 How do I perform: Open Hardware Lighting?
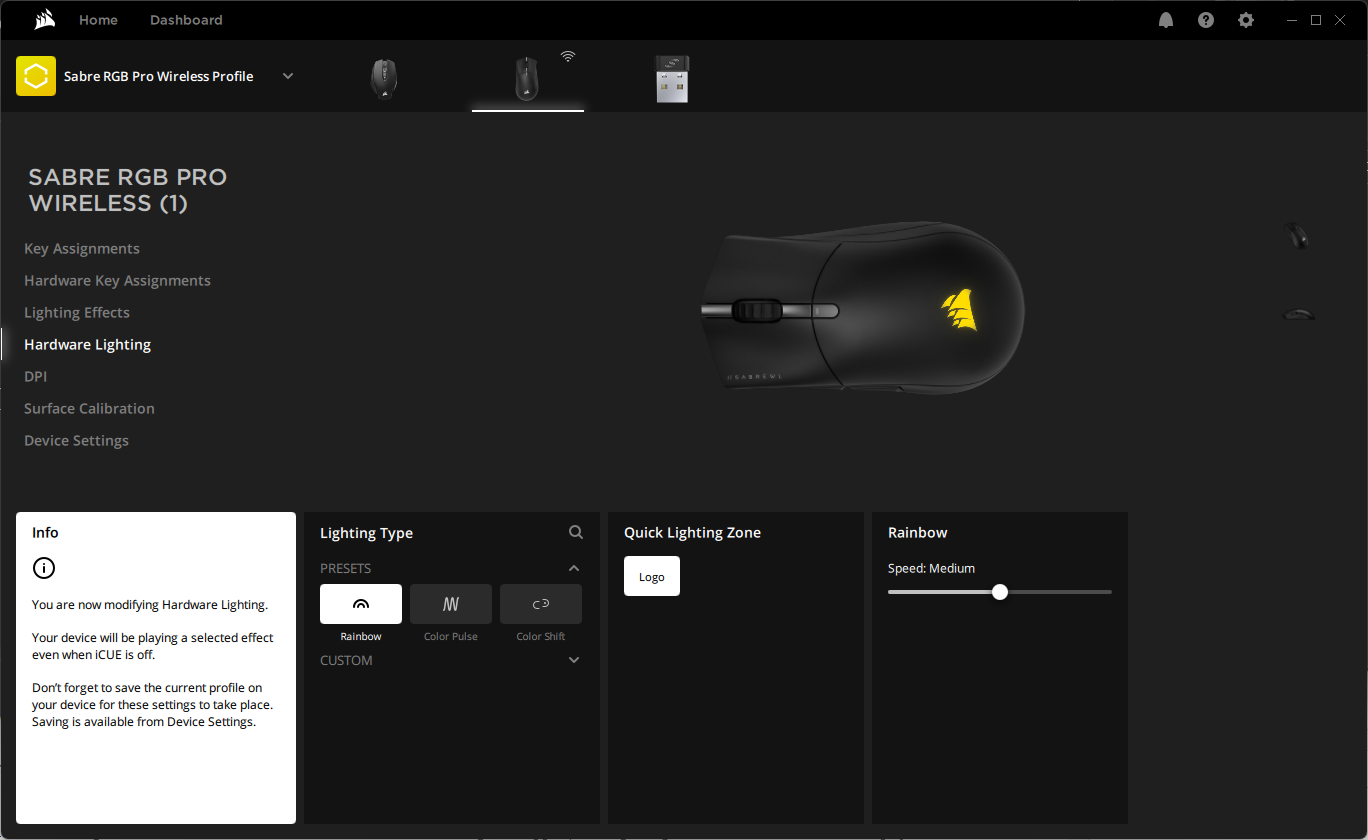coord(87,345)
